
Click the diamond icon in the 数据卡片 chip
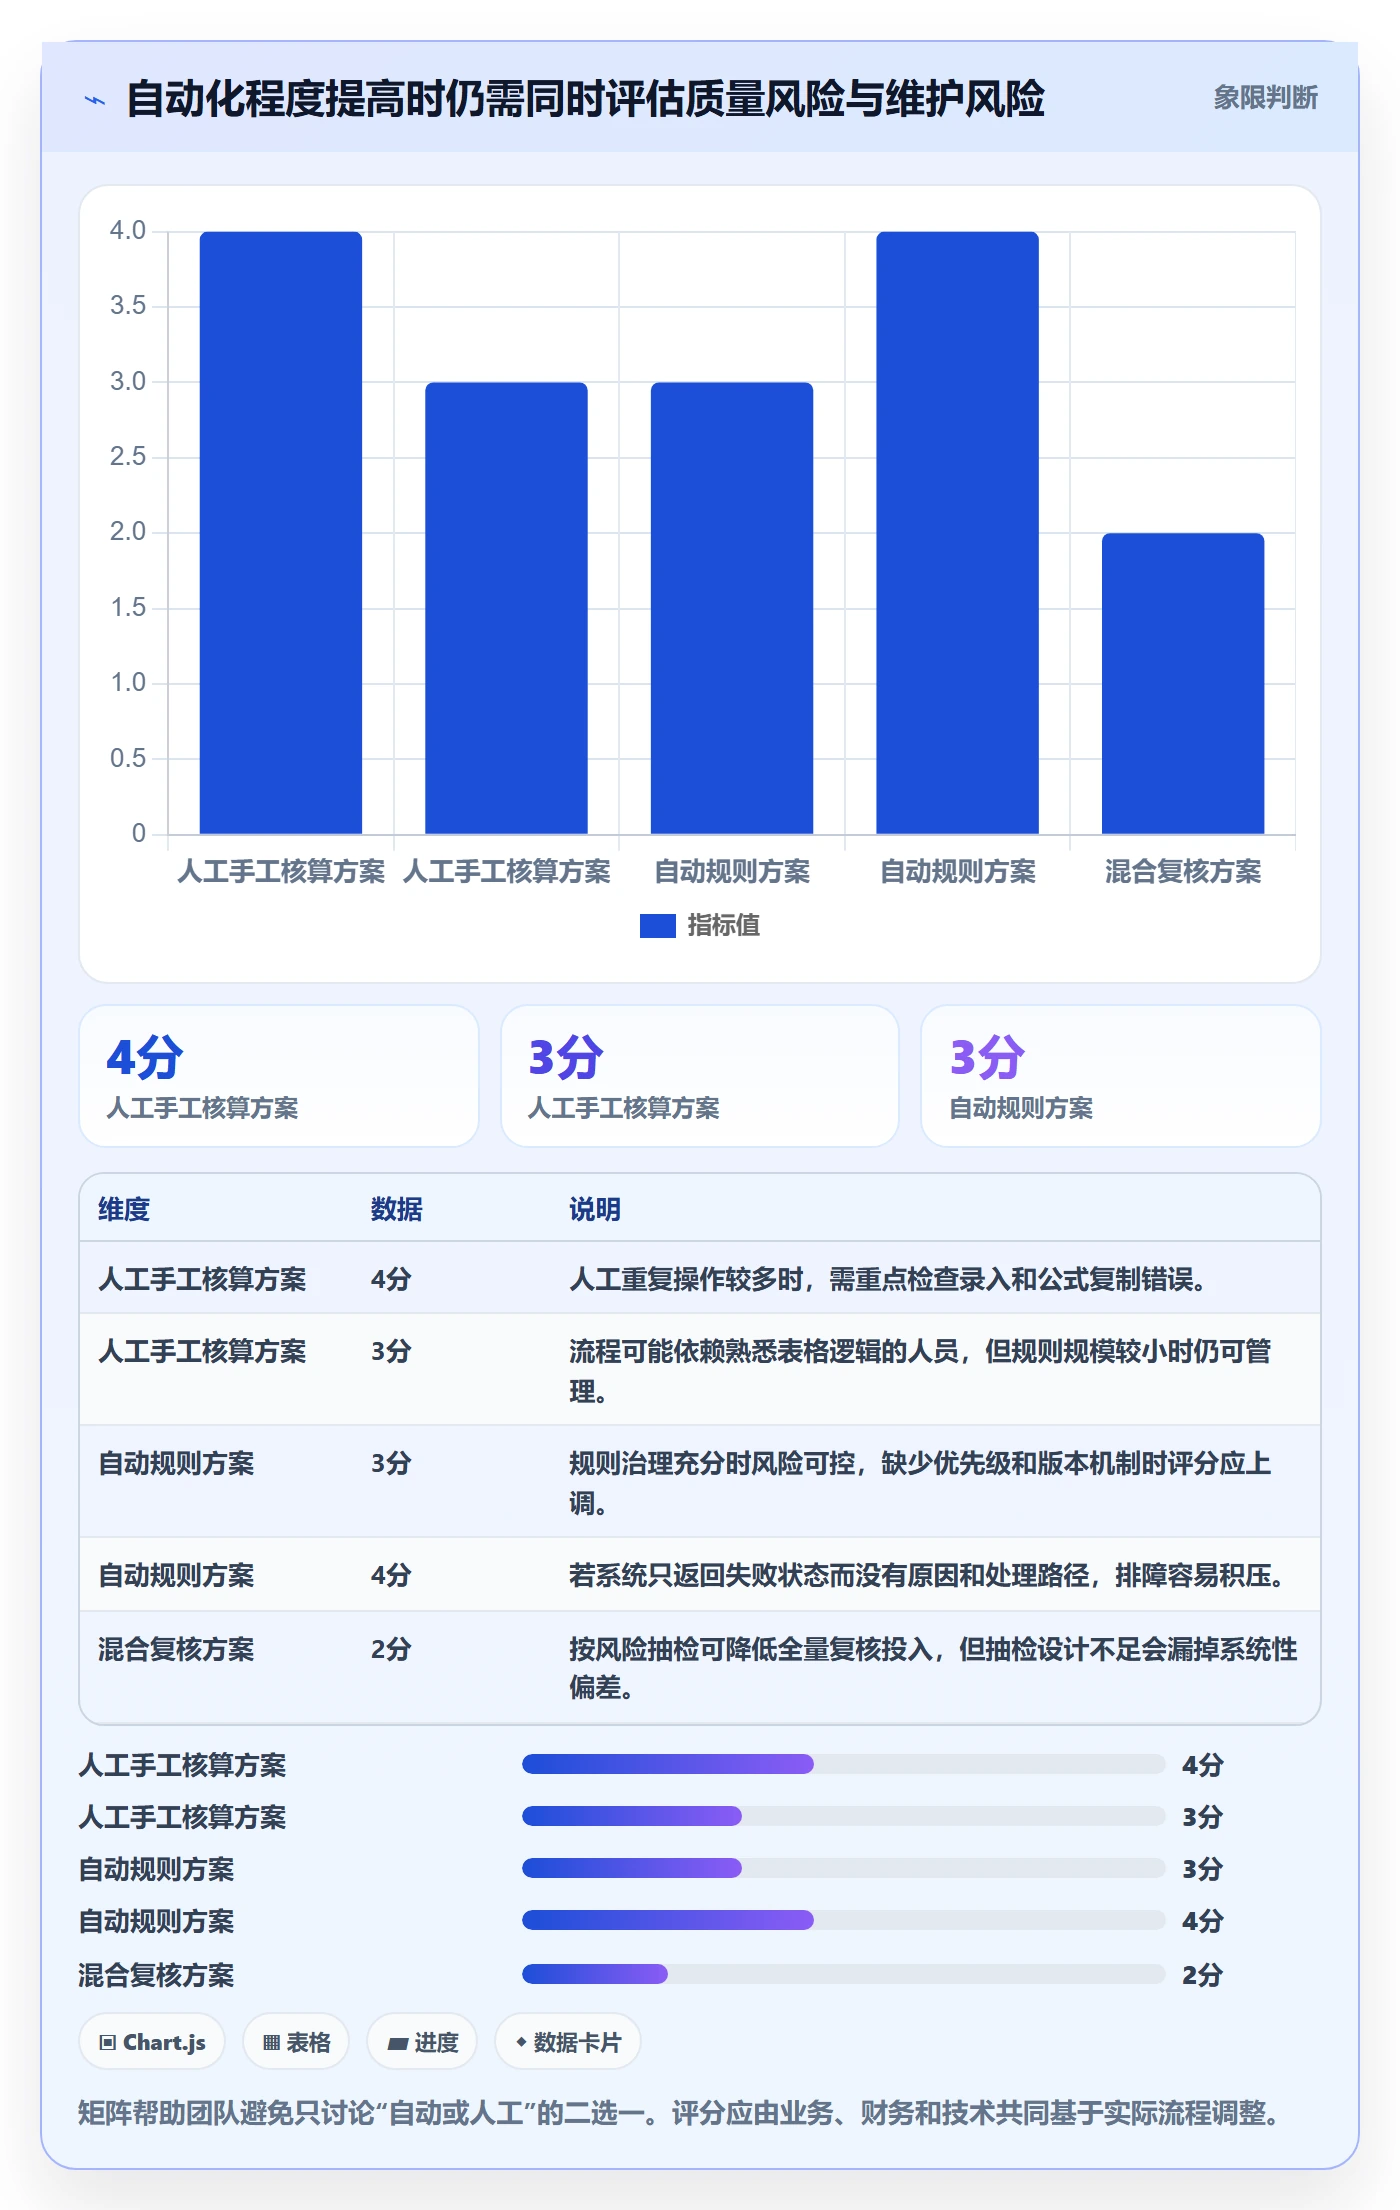click(521, 2042)
